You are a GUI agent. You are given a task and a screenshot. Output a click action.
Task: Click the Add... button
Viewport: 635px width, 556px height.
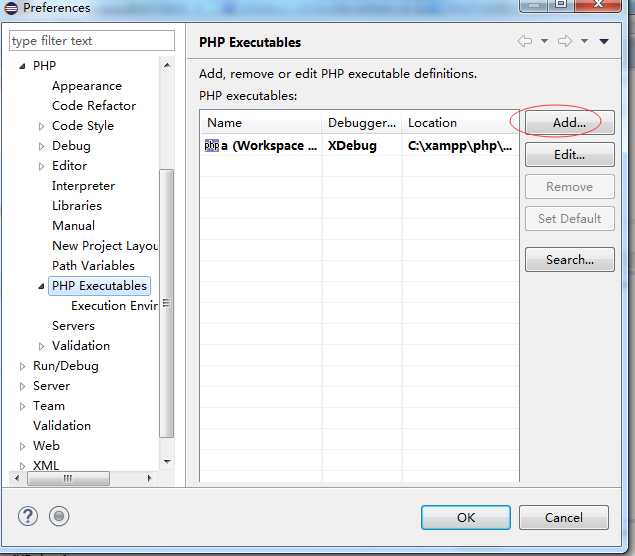click(x=570, y=122)
